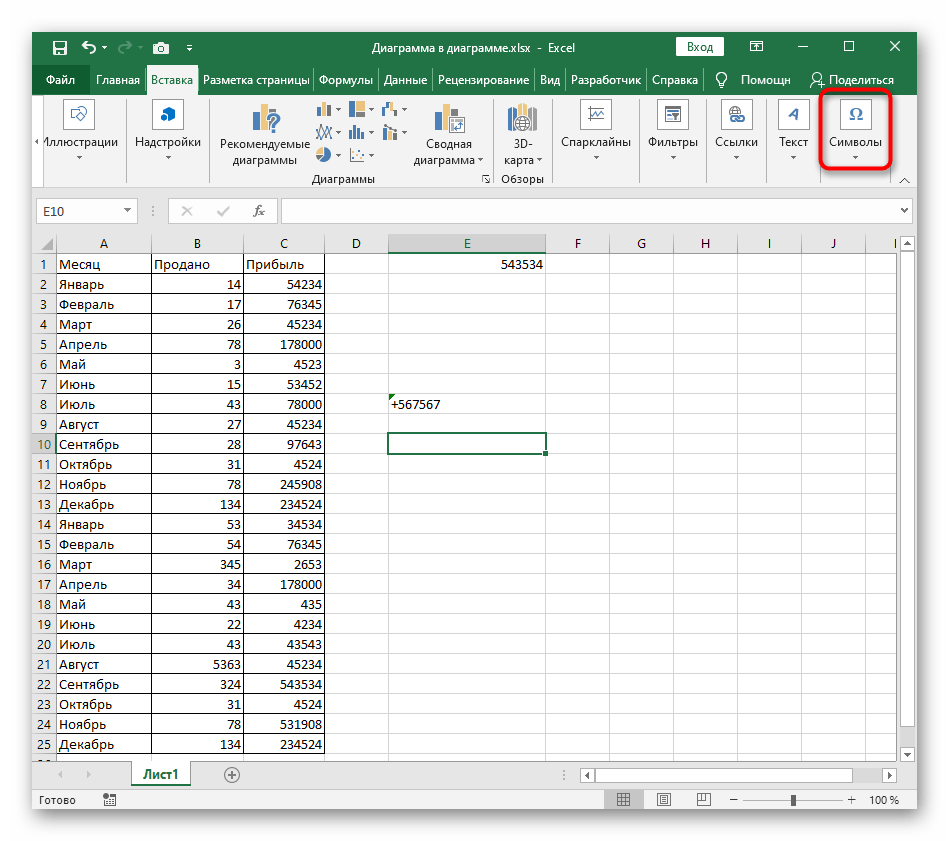
Task: Open Customize Quick Access Toolbar arrow
Action: click(189, 48)
